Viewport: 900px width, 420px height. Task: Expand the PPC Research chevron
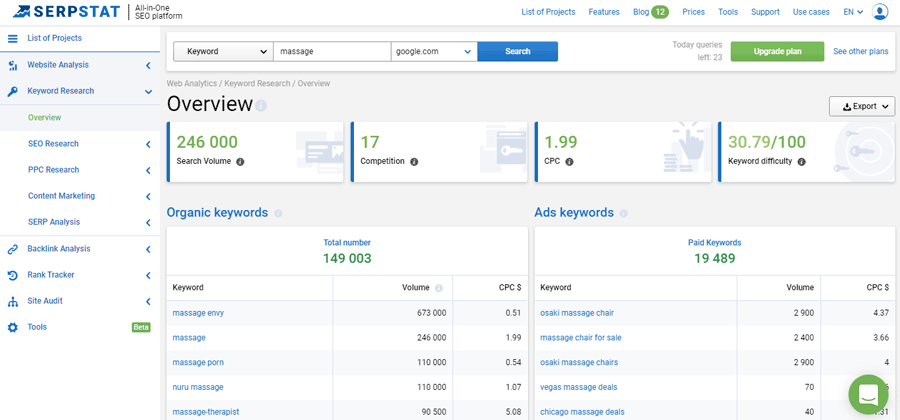148,170
